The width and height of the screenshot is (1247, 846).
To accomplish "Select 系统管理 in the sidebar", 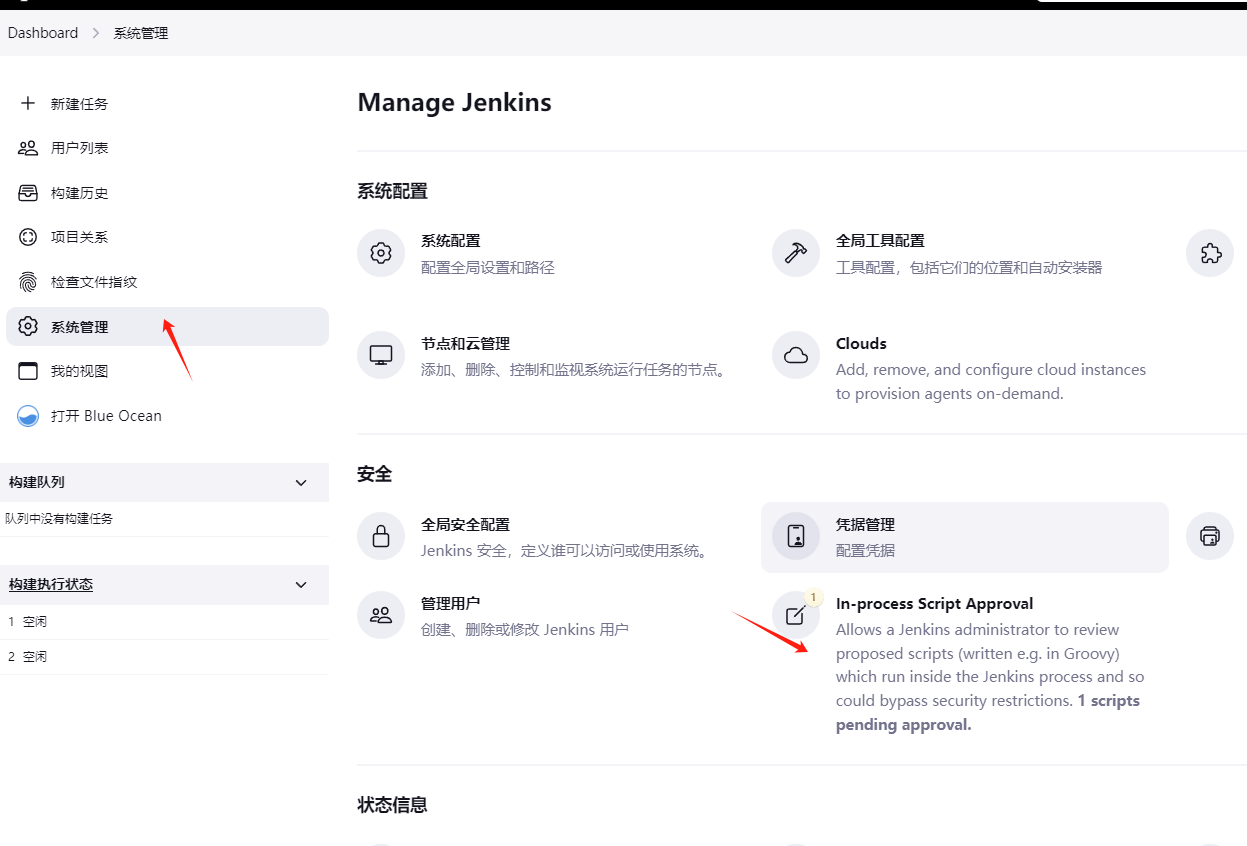I will (x=167, y=327).
